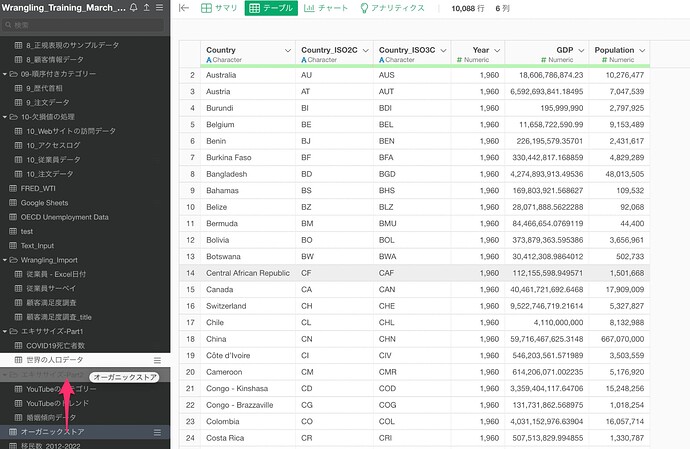Collapse the 09-順序付きカテゴリー folder
The height and width of the screenshot is (449, 690).
(x=5, y=74)
